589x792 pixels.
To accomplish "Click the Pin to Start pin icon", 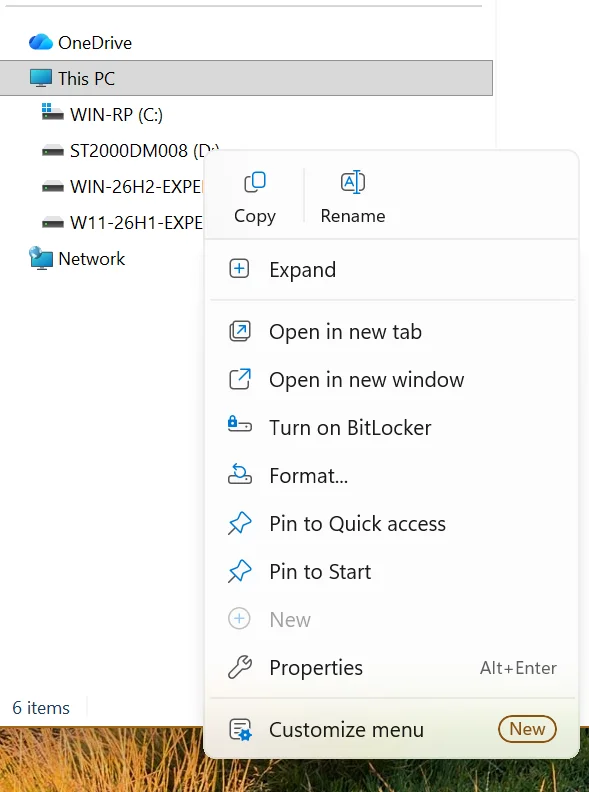I will coord(239,571).
